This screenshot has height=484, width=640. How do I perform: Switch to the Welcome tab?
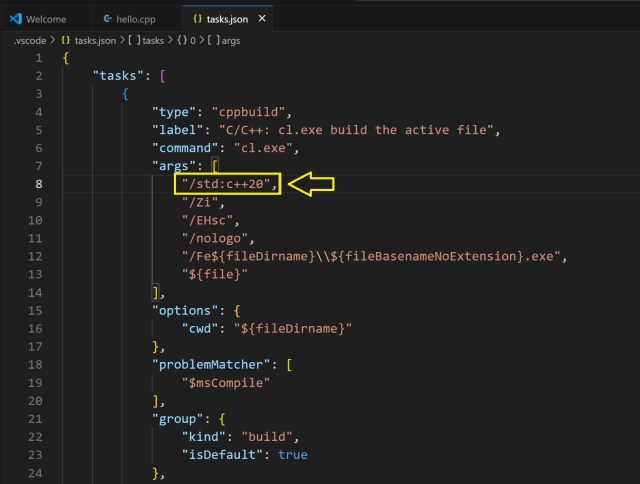[x=46, y=19]
